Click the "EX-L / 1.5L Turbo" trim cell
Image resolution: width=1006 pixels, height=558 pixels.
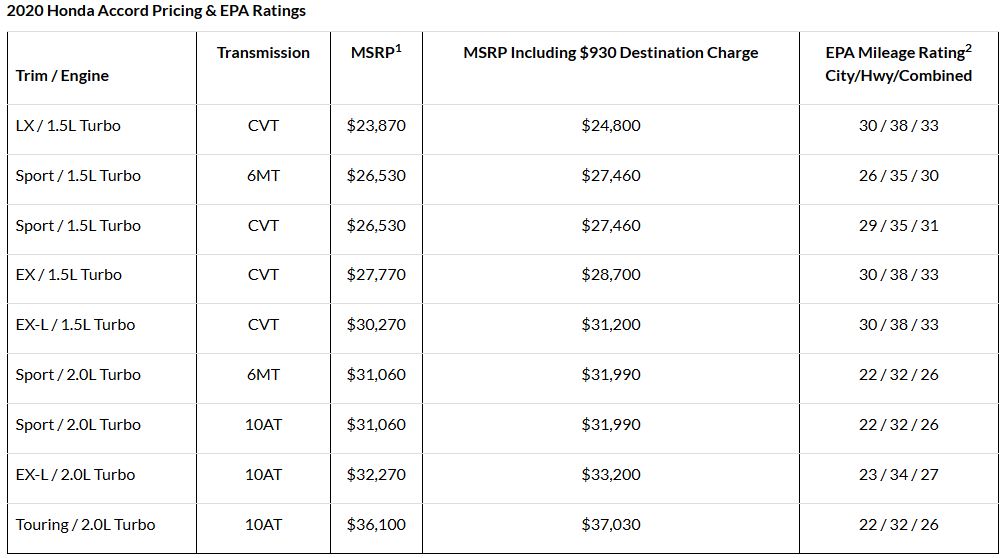75,325
